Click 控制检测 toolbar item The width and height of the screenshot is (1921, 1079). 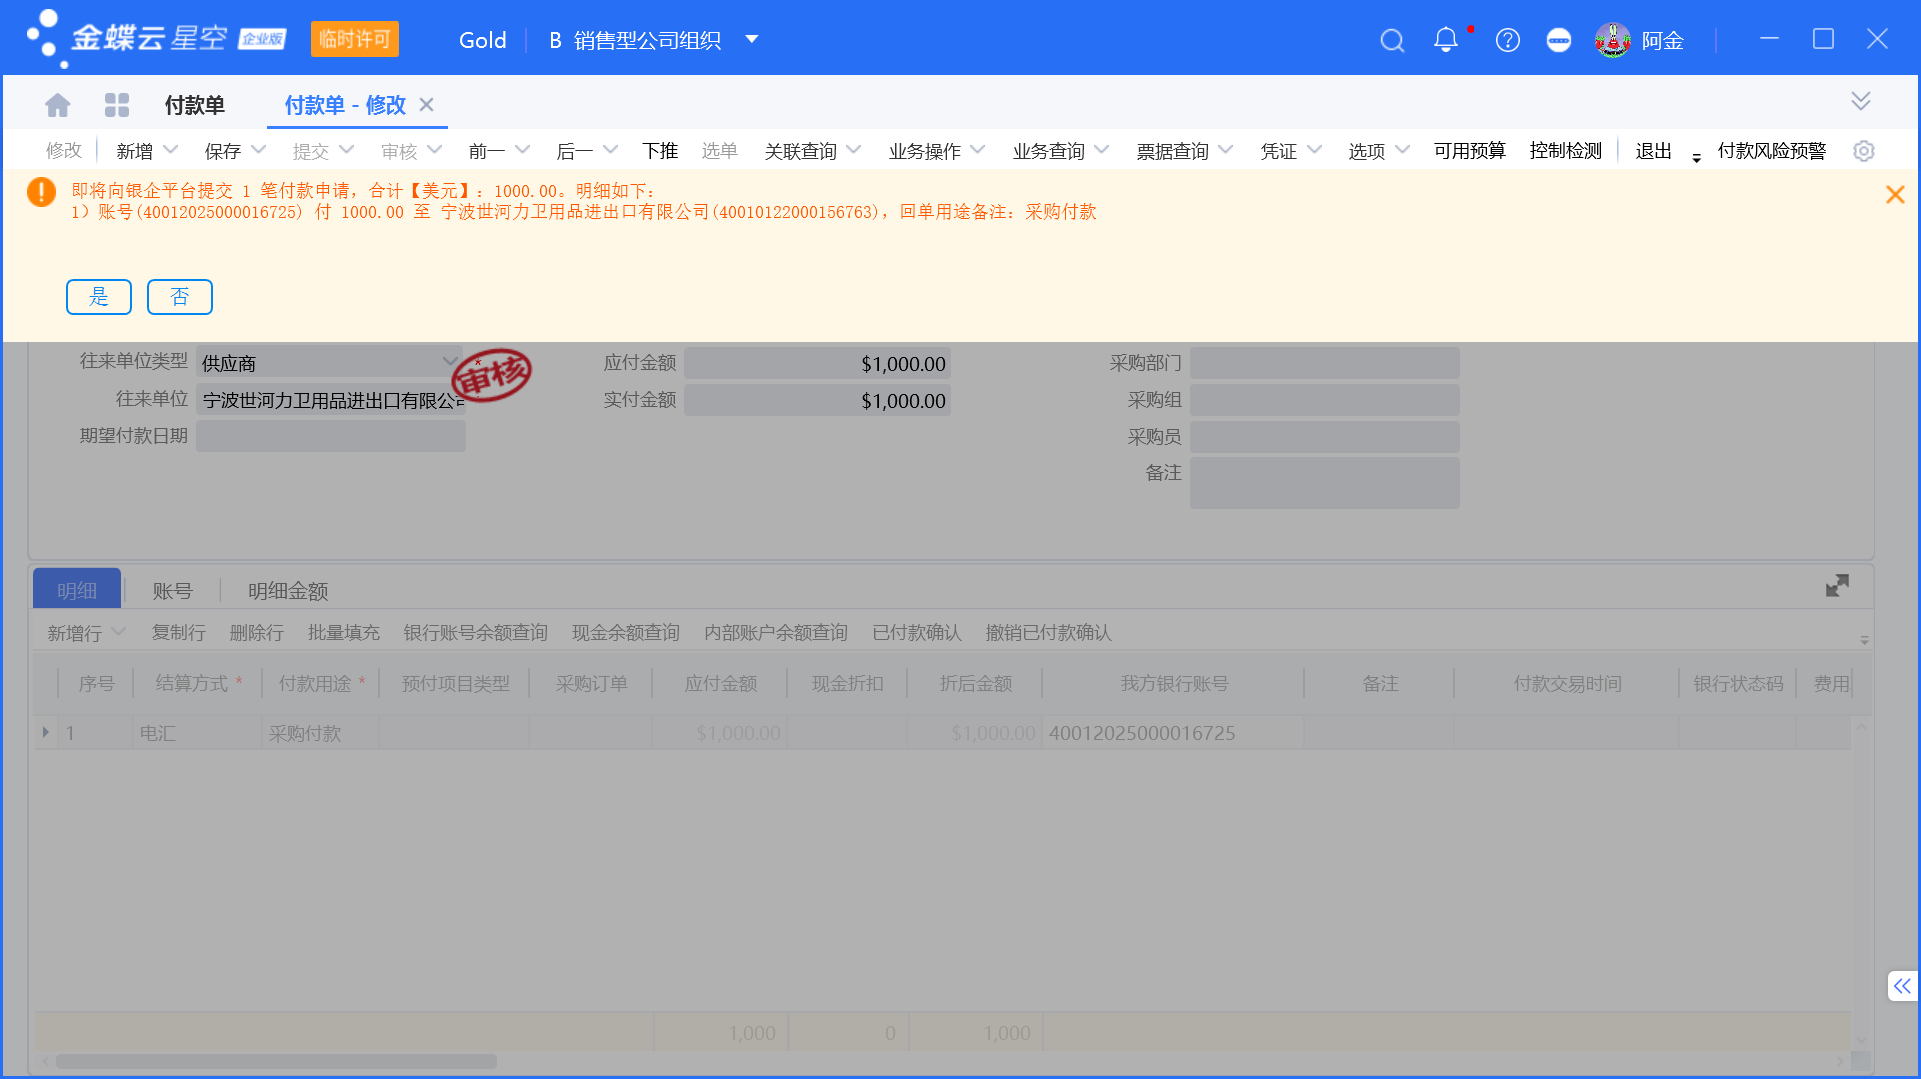click(1566, 151)
